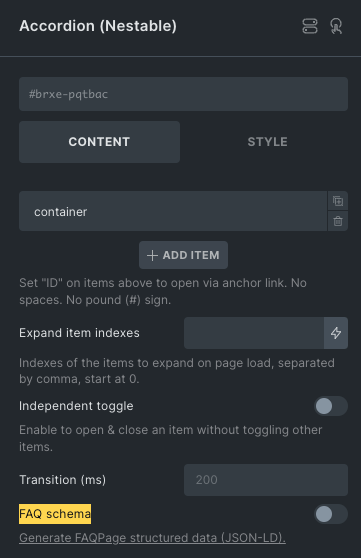Open dynamic data lightning bolt picker

(x=336, y=333)
